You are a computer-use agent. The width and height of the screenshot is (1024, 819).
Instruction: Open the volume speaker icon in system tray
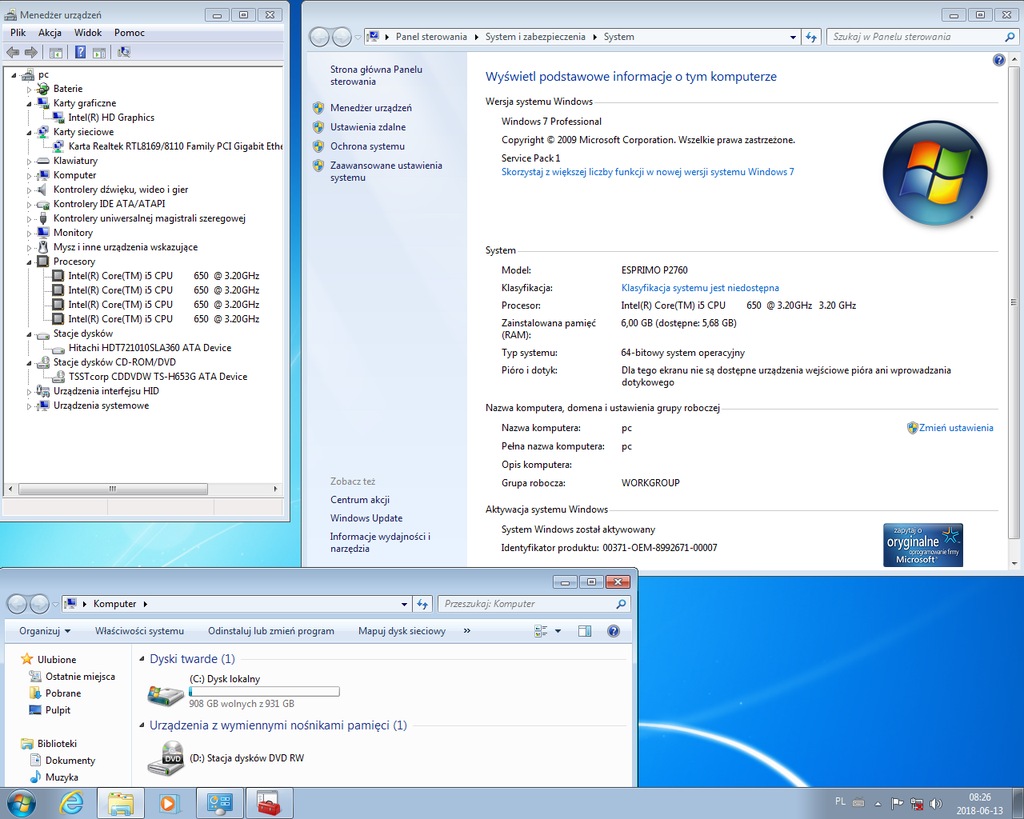[936, 803]
